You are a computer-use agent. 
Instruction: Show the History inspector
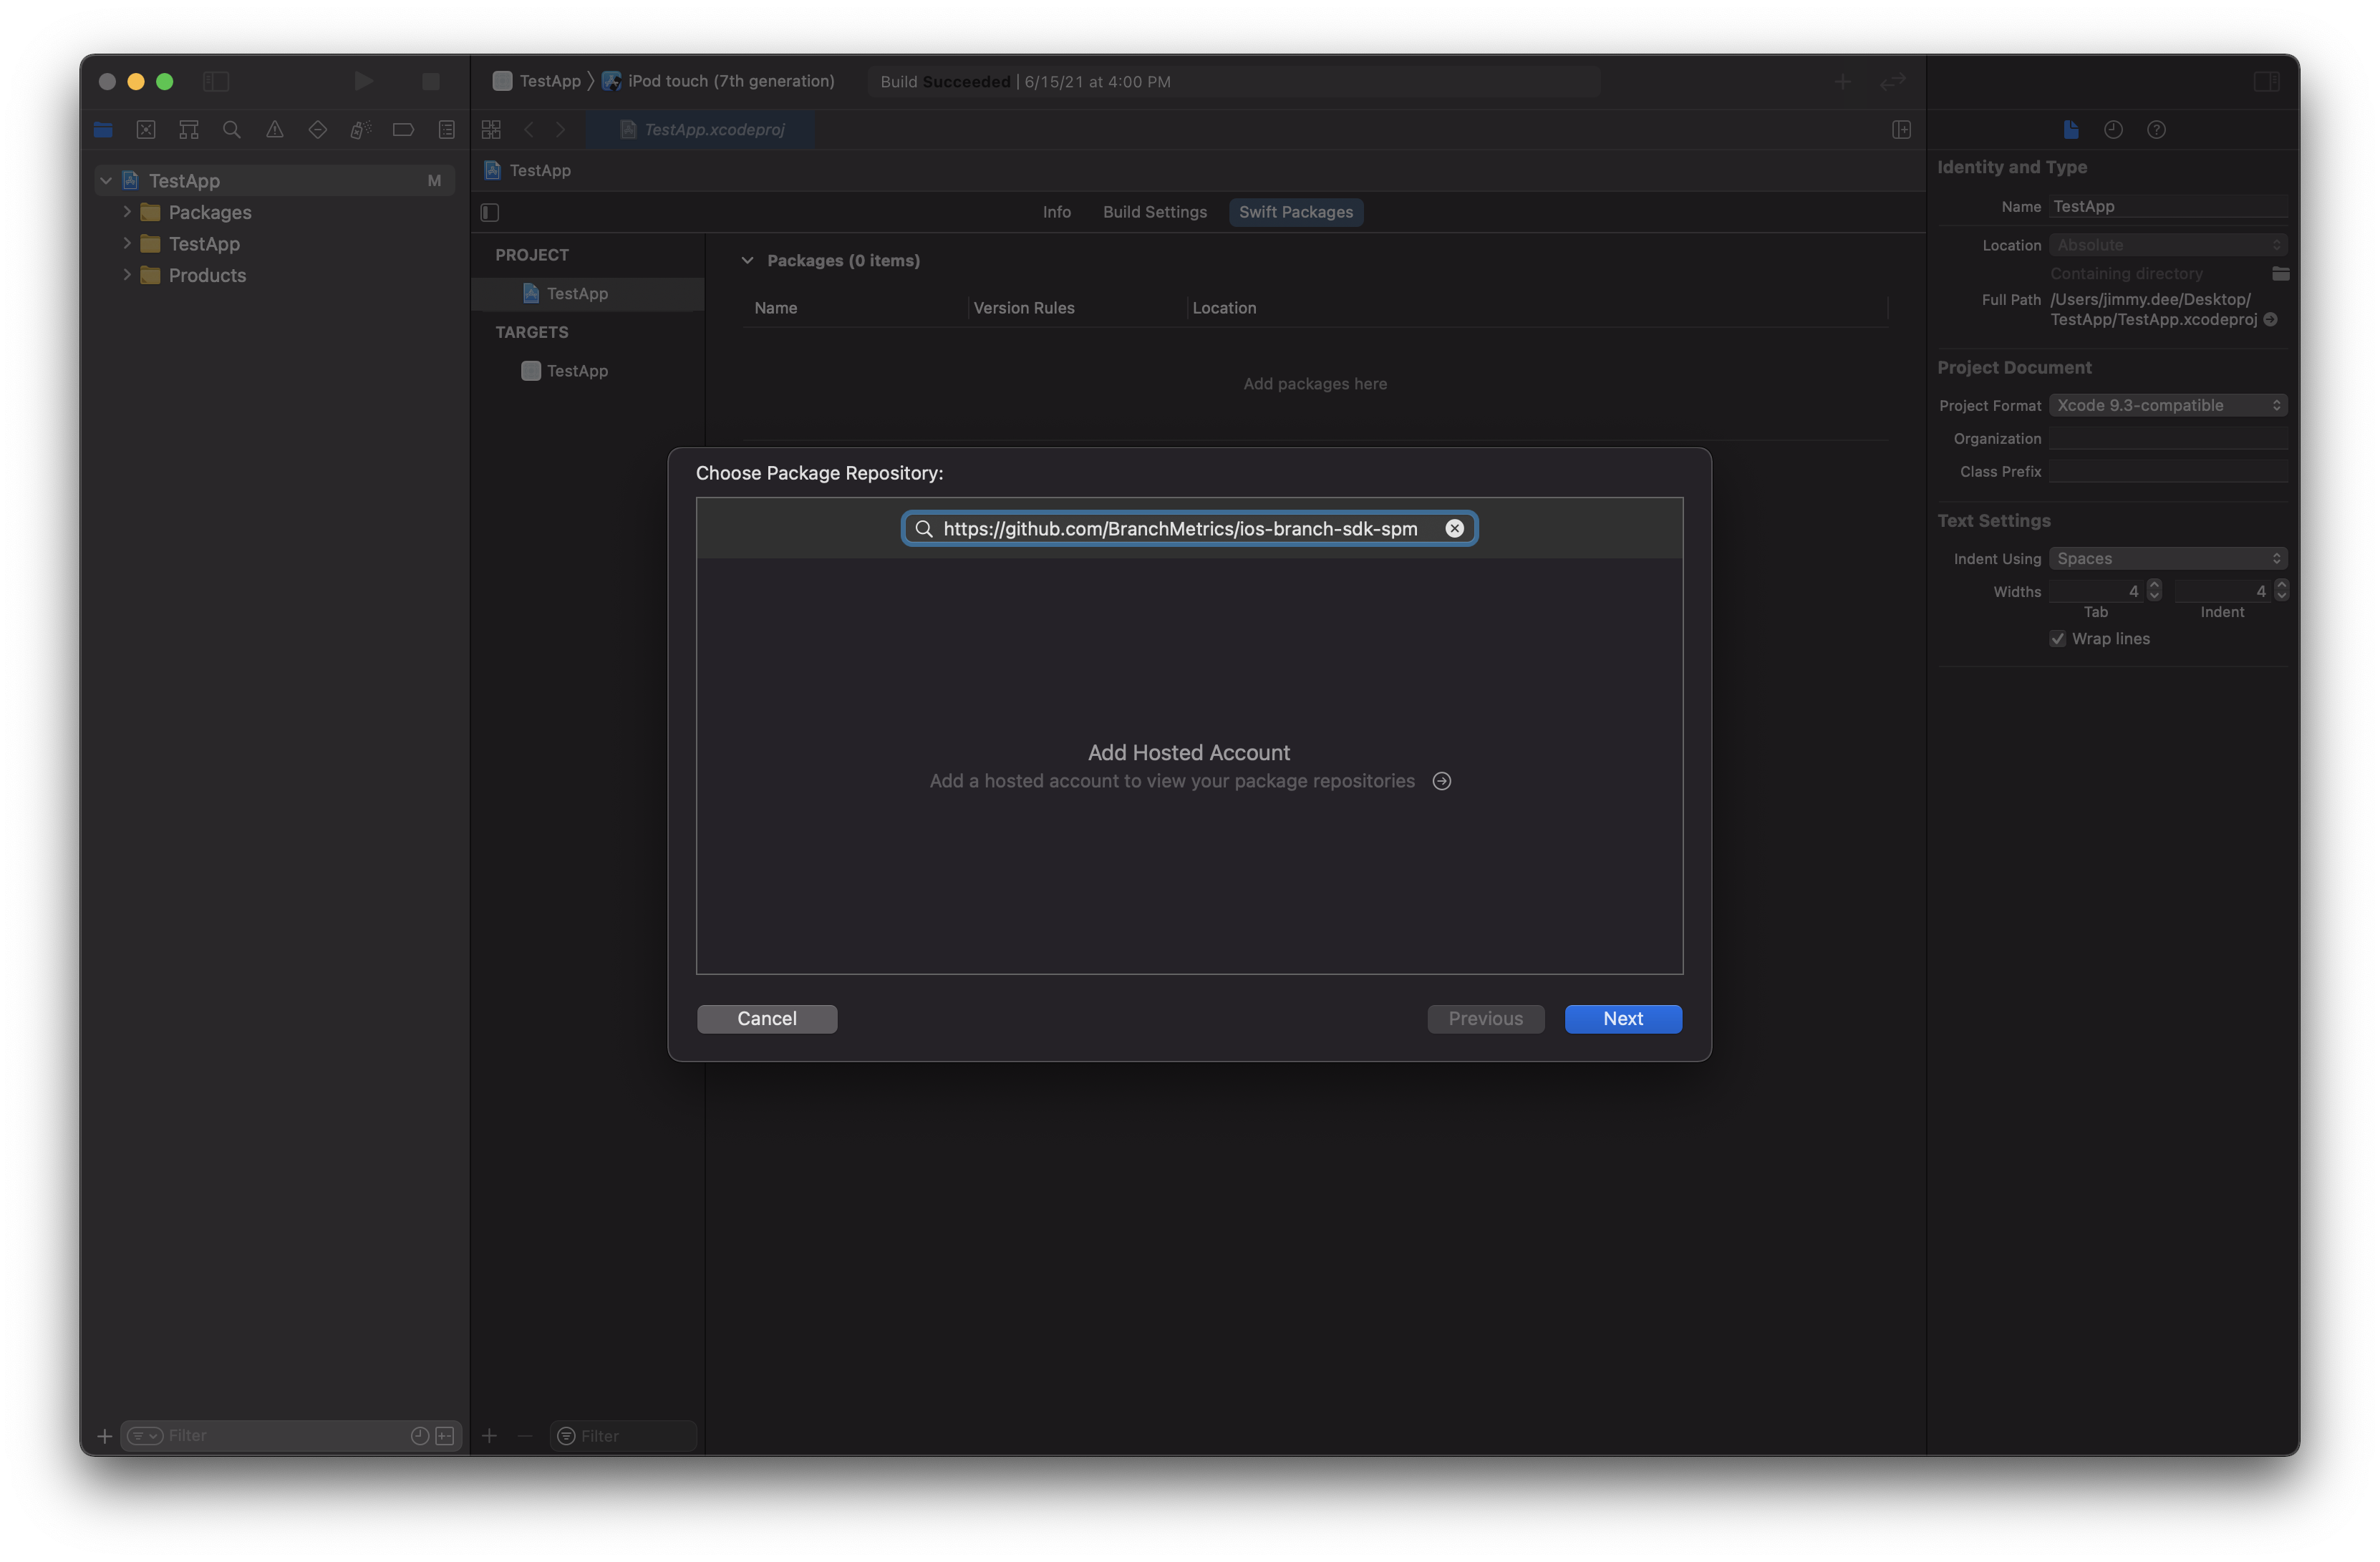[x=2113, y=130]
